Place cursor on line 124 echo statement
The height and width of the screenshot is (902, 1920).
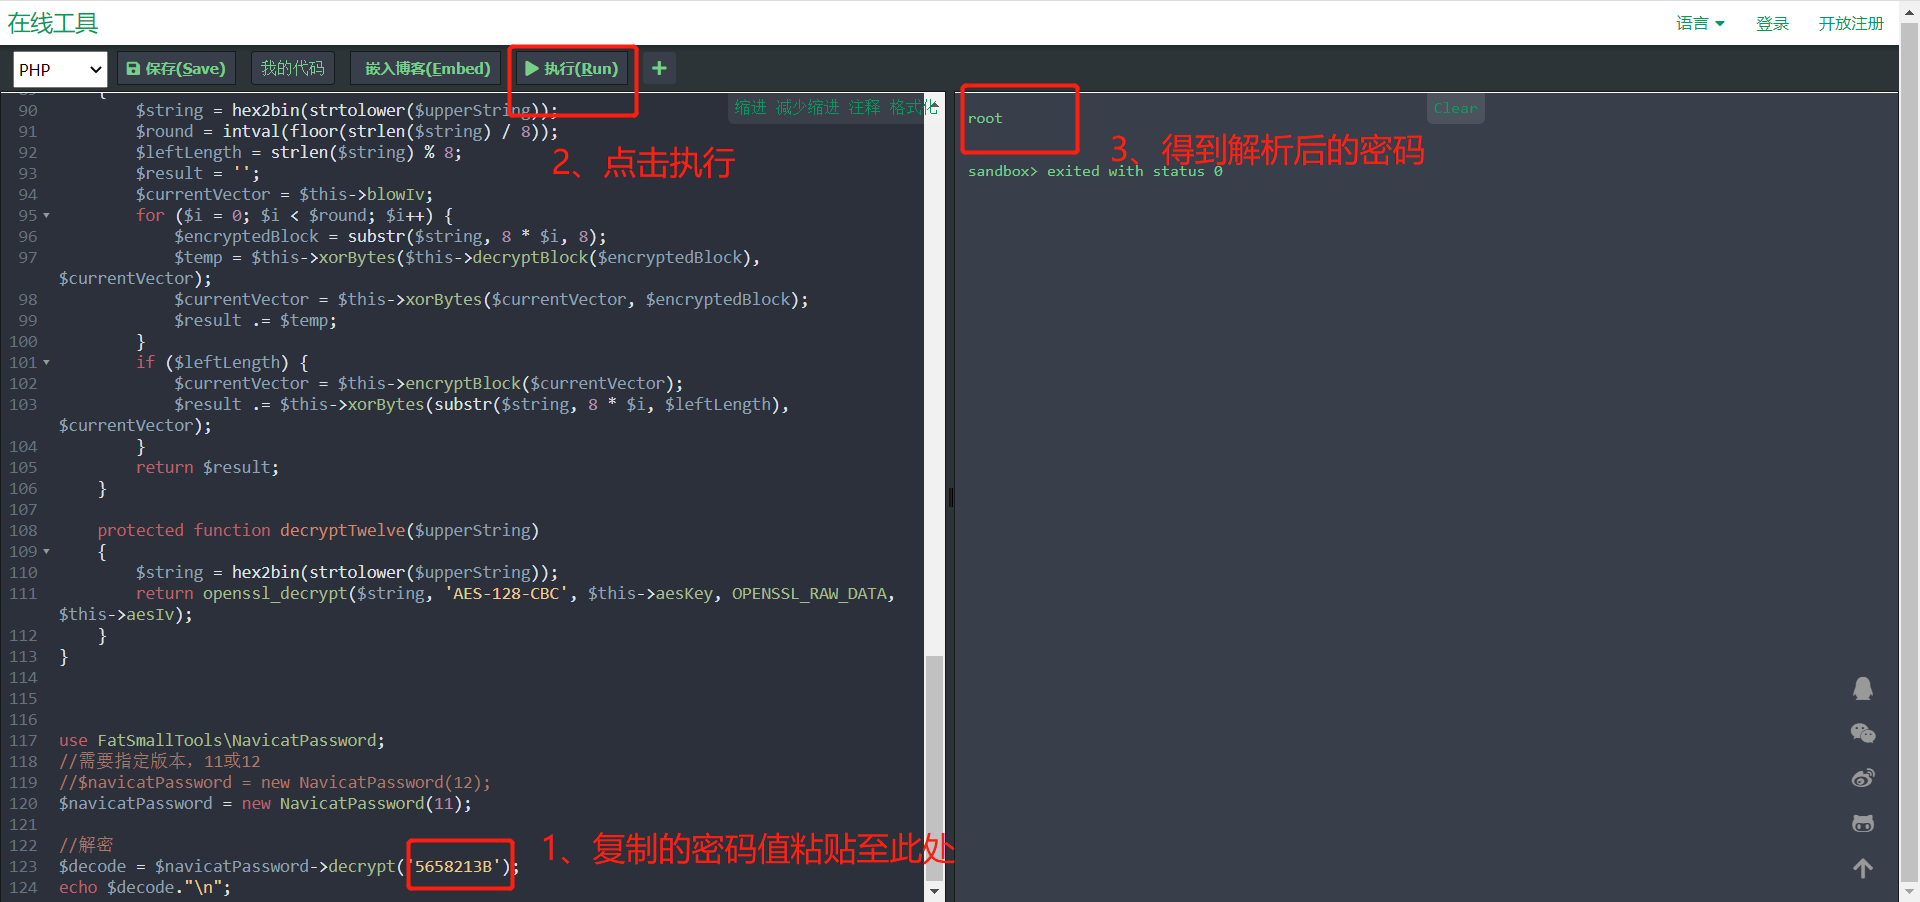coord(145,888)
